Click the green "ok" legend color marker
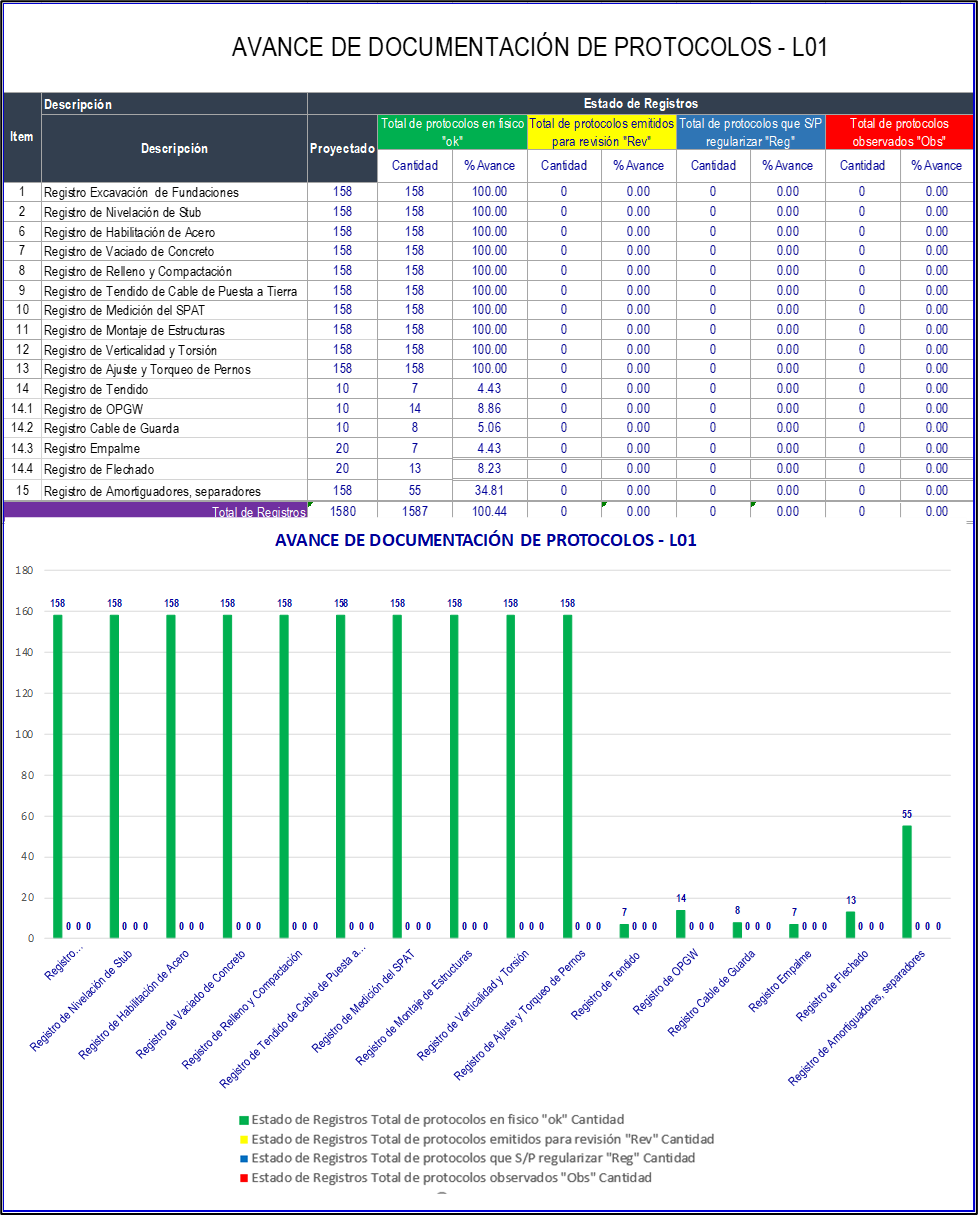This screenshot has width=978, height=1215. pos(244,1120)
